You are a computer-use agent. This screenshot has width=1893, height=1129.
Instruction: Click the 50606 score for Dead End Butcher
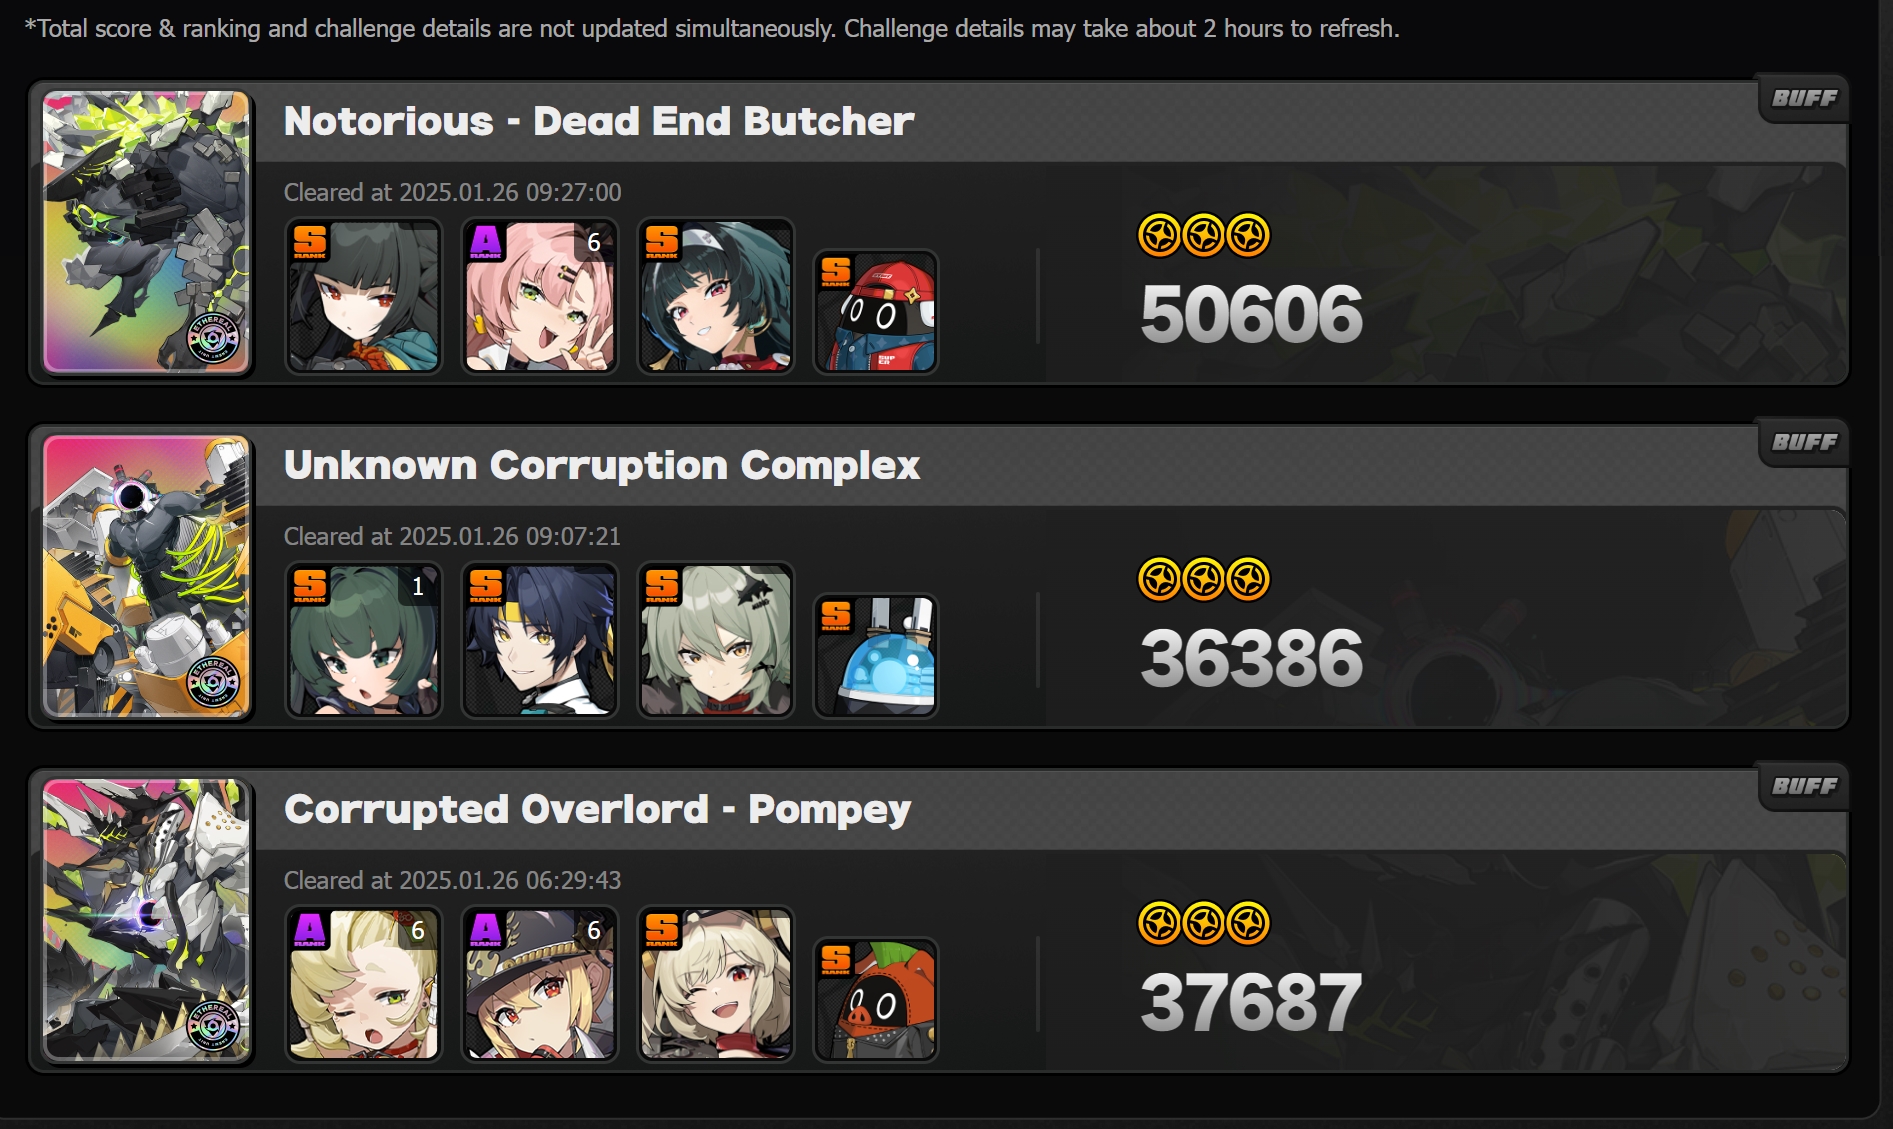pos(1251,314)
